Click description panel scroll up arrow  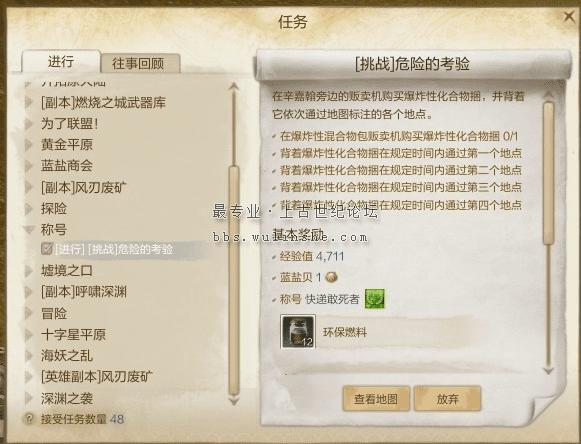[548, 96]
